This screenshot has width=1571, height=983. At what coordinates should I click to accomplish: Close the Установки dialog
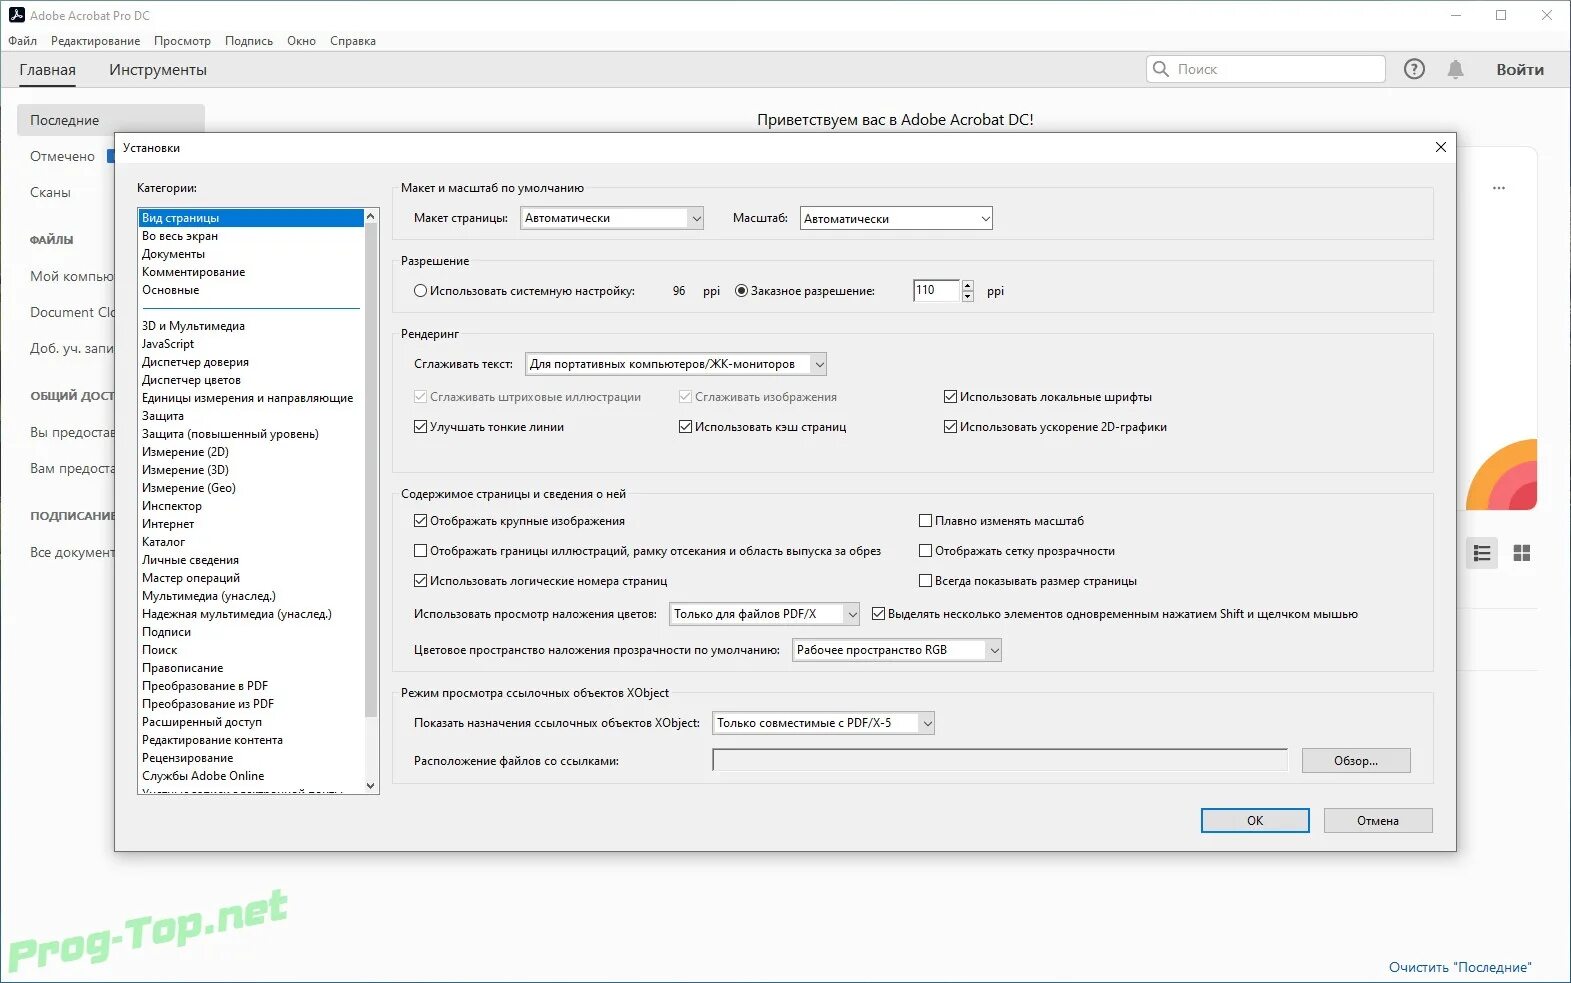coord(1441,147)
